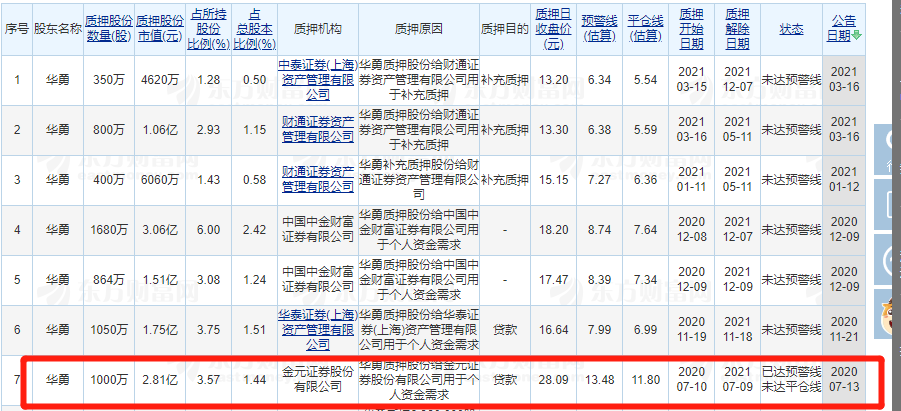Select the 4620万 market value cell

click(x=160, y=80)
